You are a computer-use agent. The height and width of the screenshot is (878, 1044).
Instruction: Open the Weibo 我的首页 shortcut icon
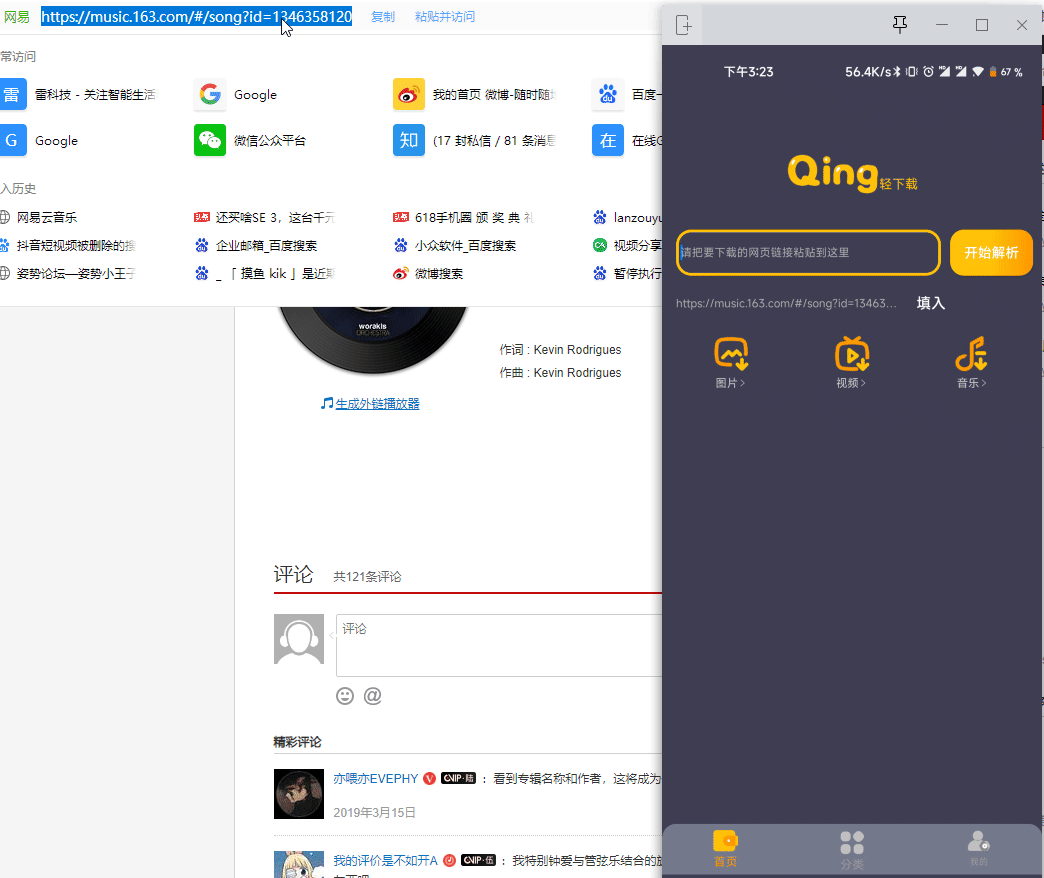[409, 95]
